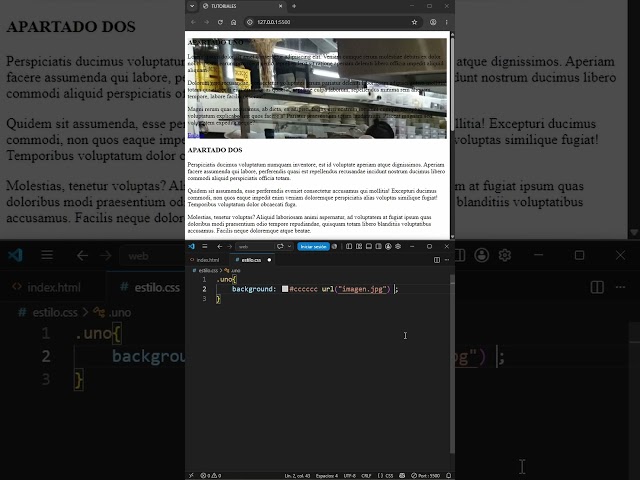Click Espacios: 4 indentation status item
This screenshot has width=640, height=480.
327,476
